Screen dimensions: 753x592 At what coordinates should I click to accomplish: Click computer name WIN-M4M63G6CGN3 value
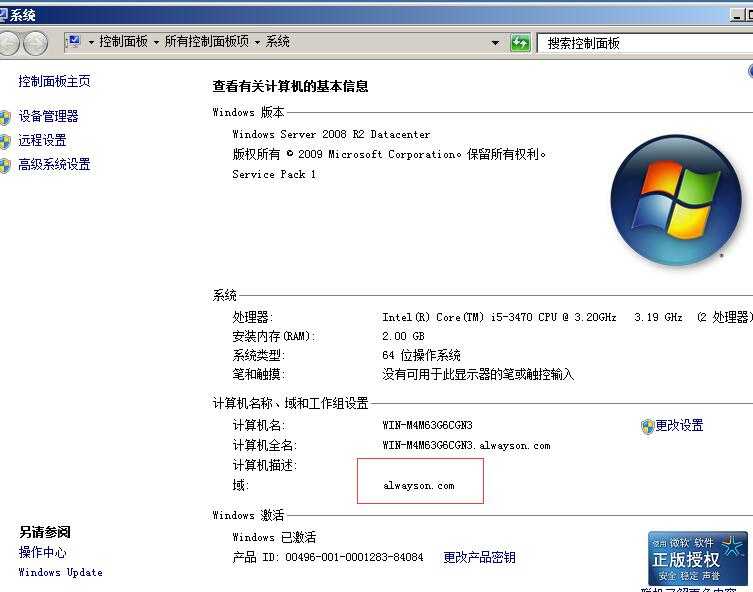[427, 425]
